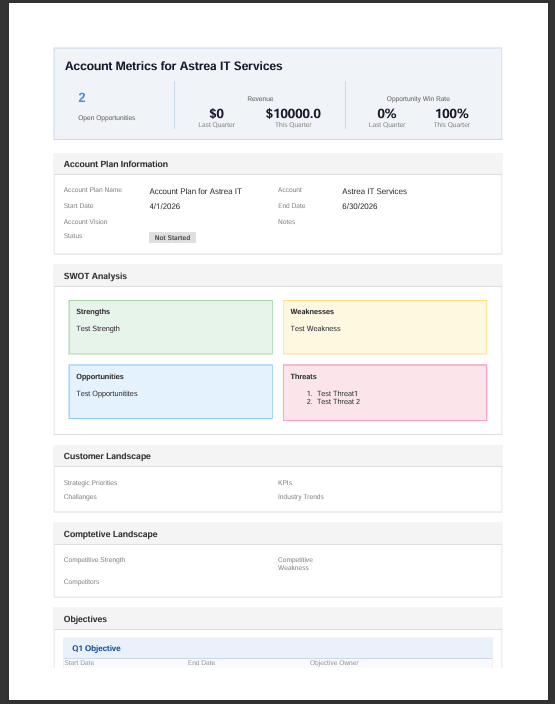Click the 'Opportunities' heading in blue box
The height and width of the screenshot is (704, 555).
[100, 377]
